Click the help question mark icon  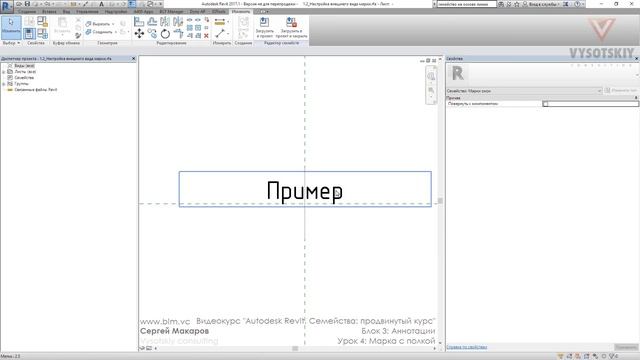(577, 4)
